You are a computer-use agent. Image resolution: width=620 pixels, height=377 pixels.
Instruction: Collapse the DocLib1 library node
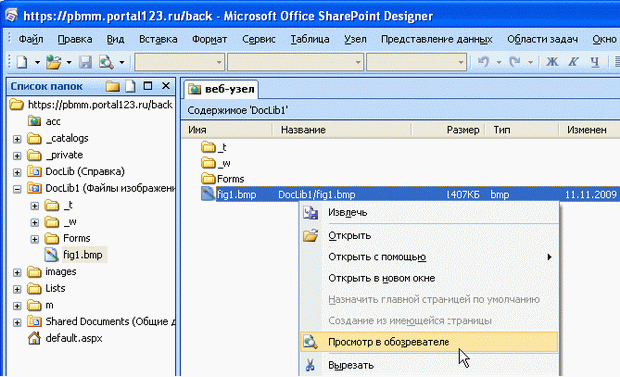[x=17, y=189]
